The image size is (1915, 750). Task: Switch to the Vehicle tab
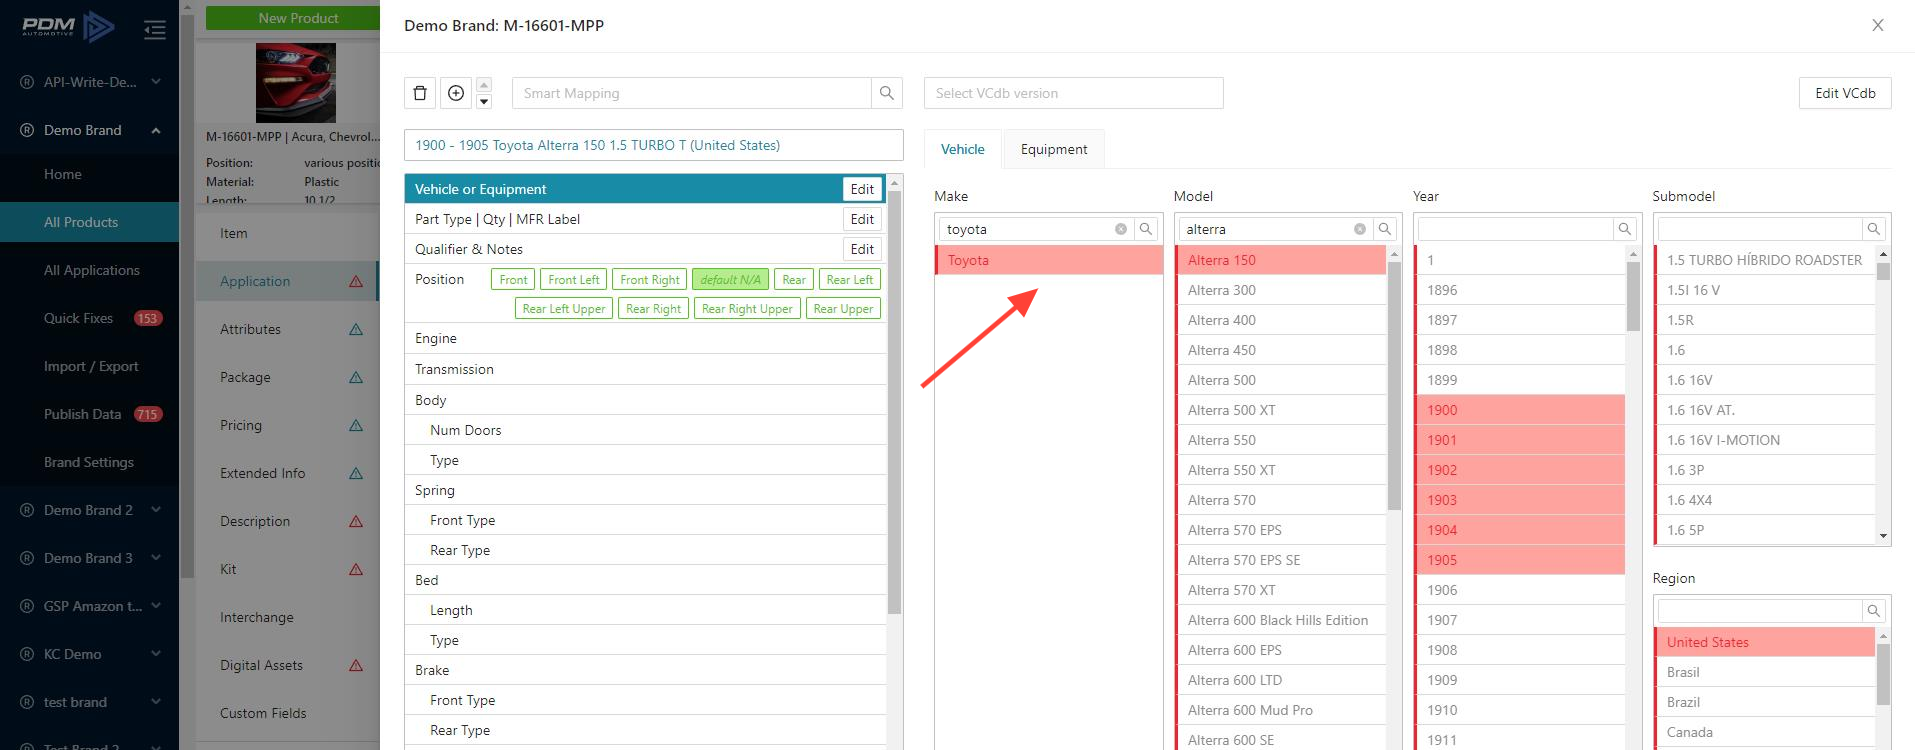[963, 149]
